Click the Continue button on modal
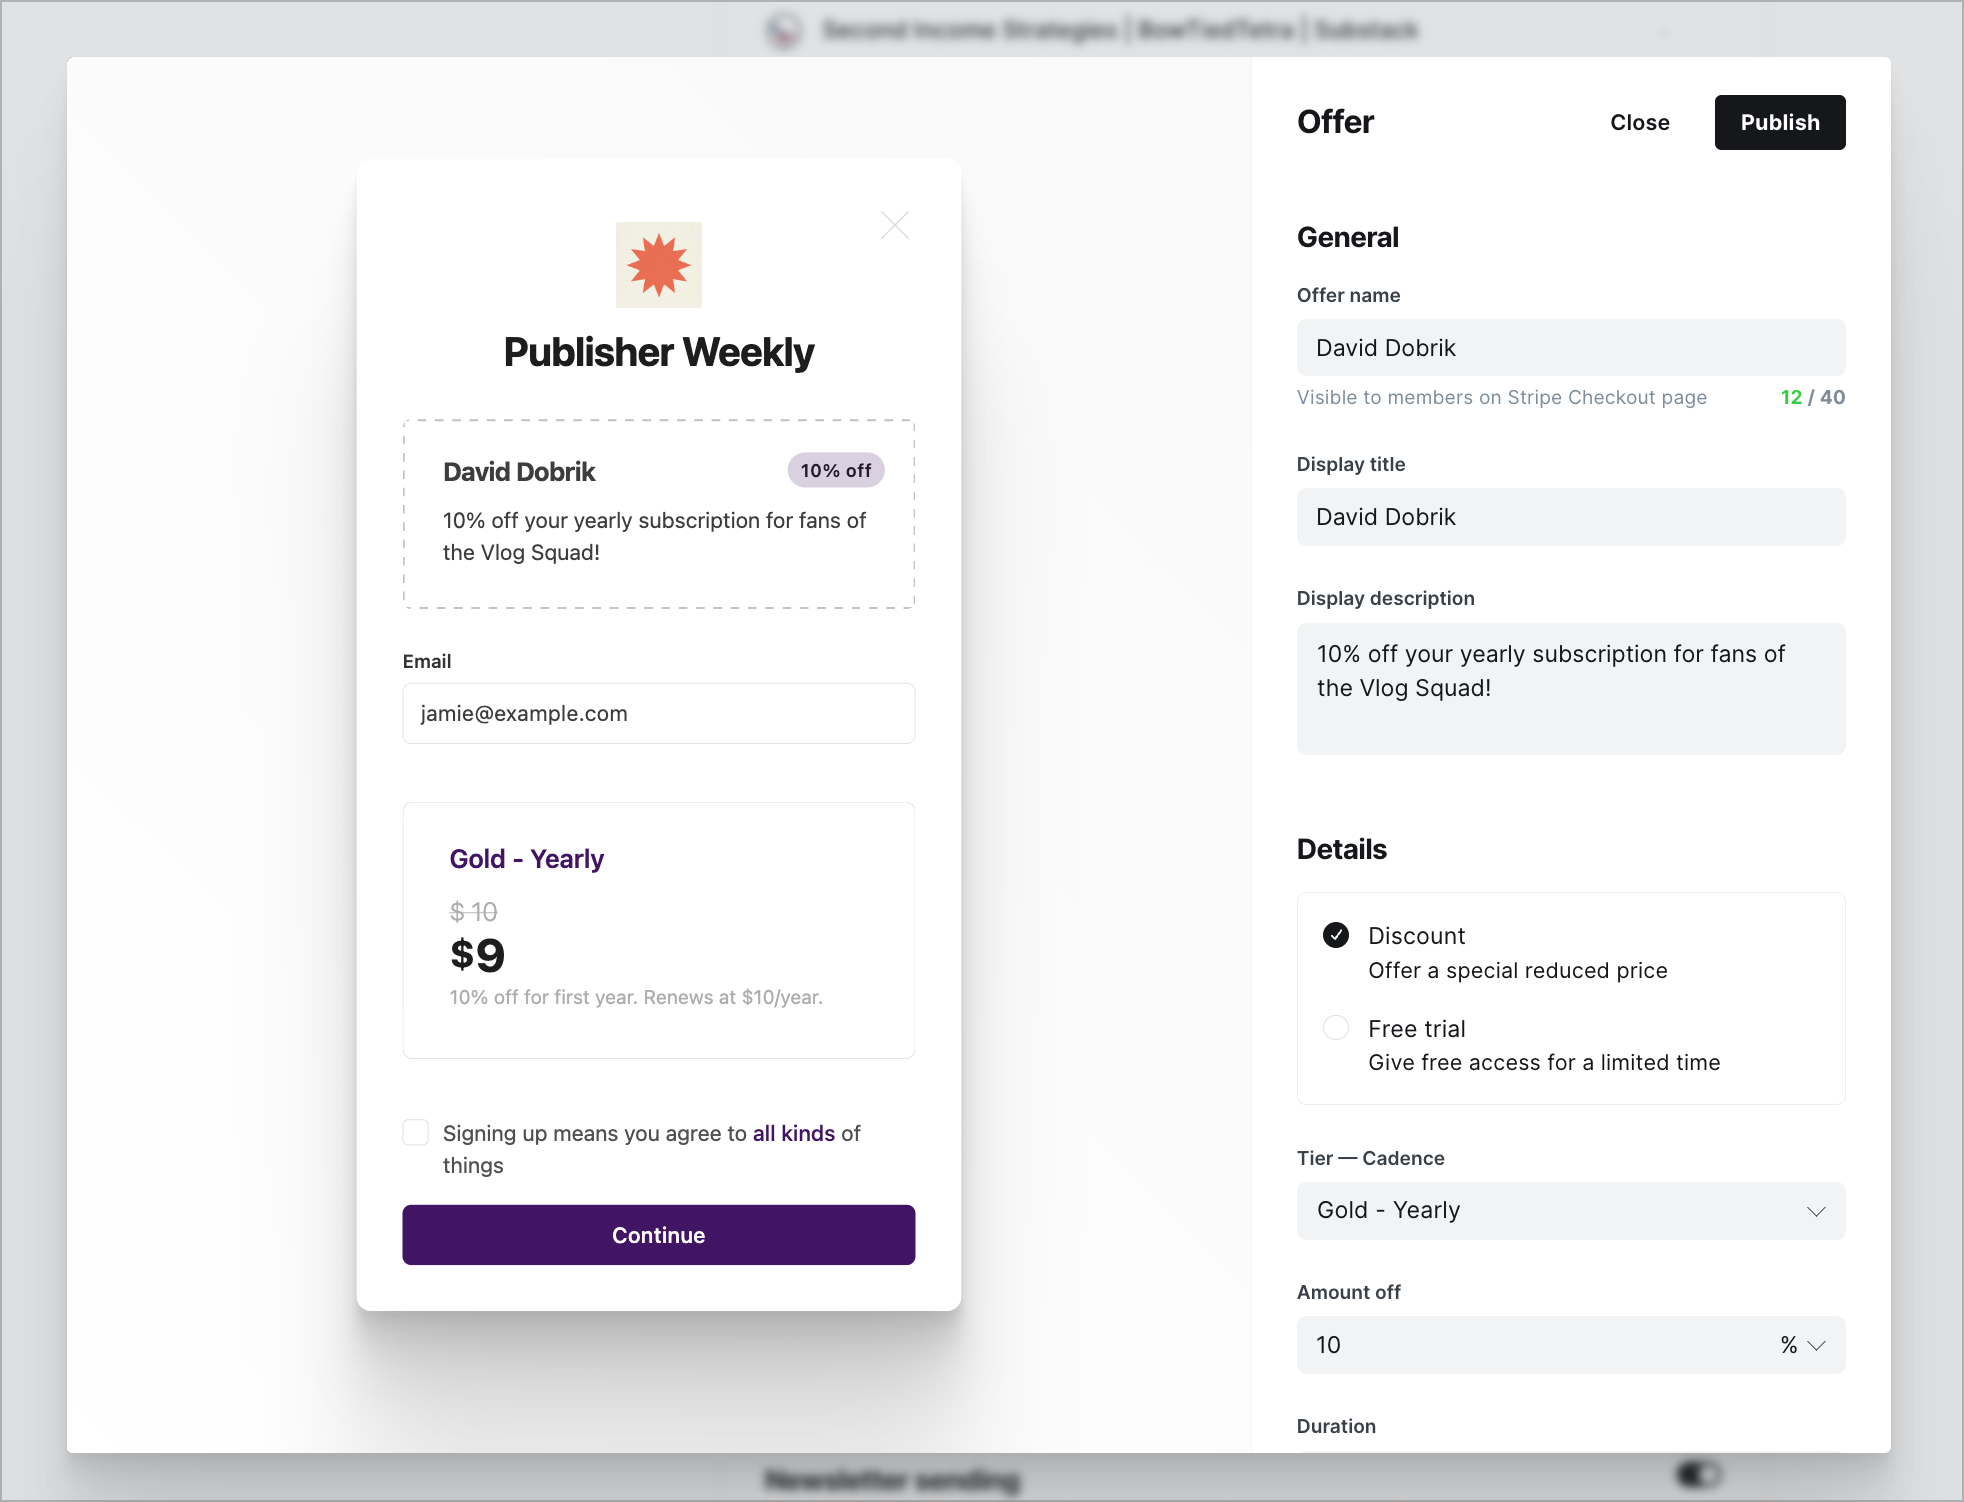This screenshot has width=1964, height=1502. (x=659, y=1235)
